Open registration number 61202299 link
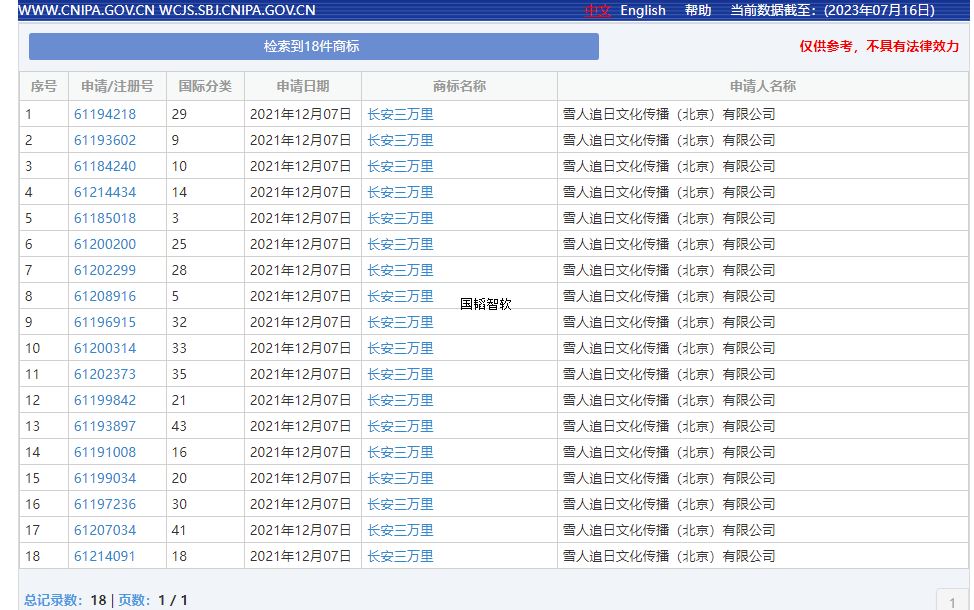Image resolution: width=974 pixels, height=610 pixels. 104,271
